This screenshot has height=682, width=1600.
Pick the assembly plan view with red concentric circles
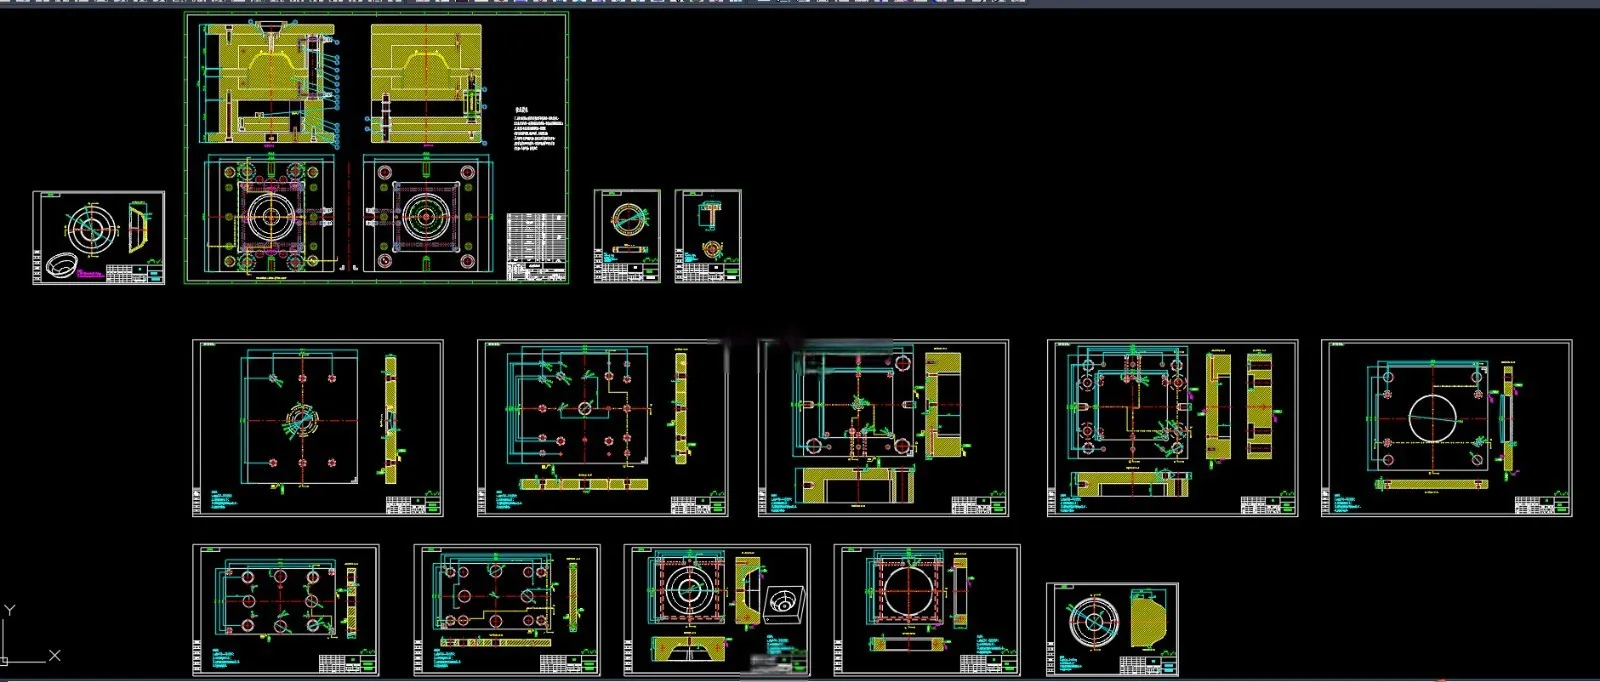426,215
